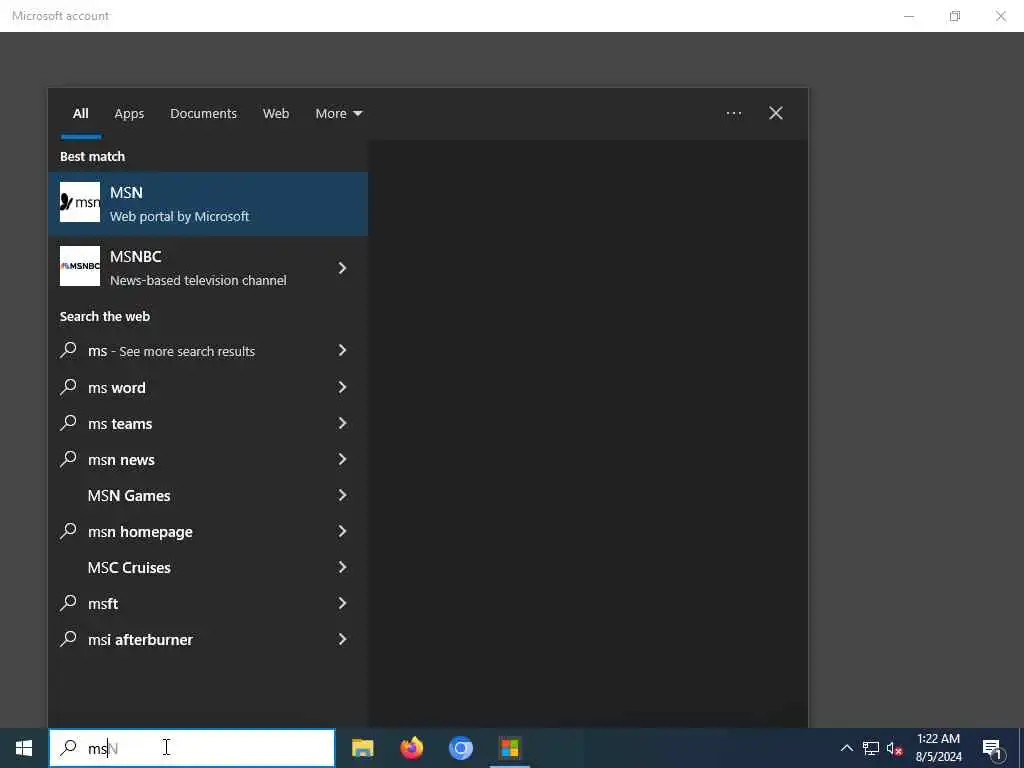Open the notification Action Center icon
This screenshot has height=768, width=1024.
tap(992, 748)
